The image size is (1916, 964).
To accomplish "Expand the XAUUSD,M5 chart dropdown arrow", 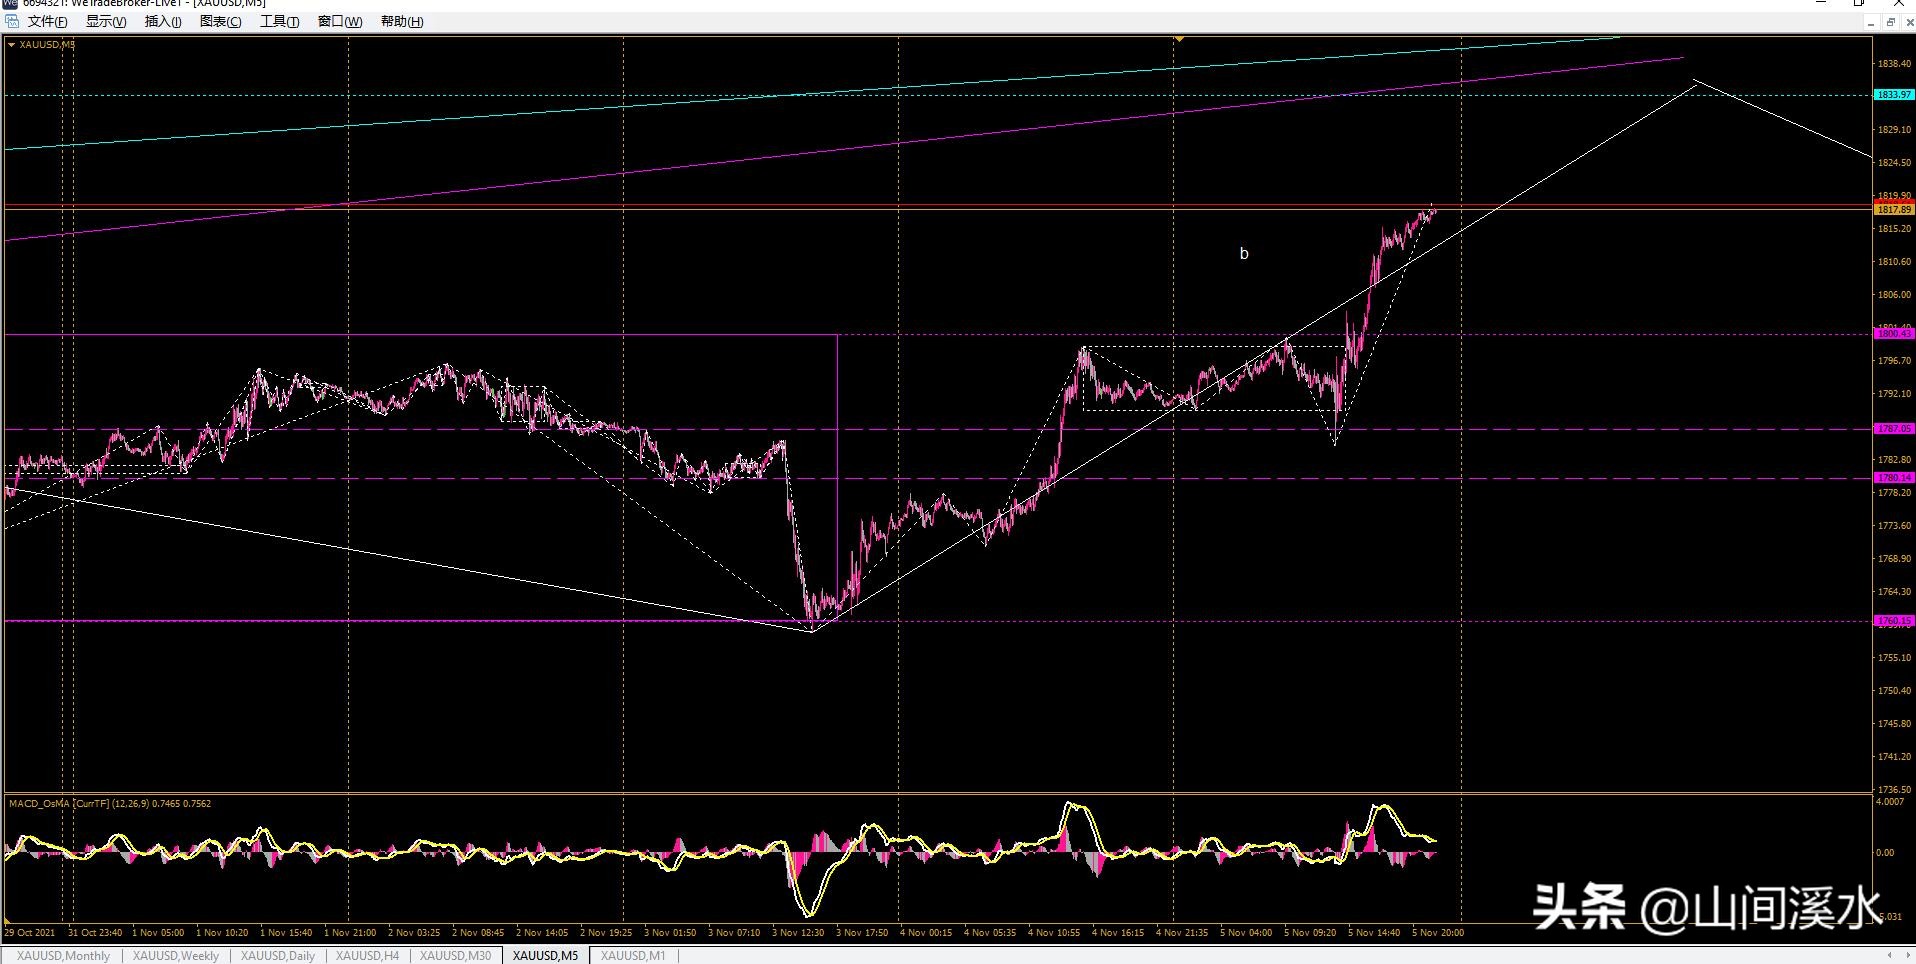I will (x=11, y=44).
